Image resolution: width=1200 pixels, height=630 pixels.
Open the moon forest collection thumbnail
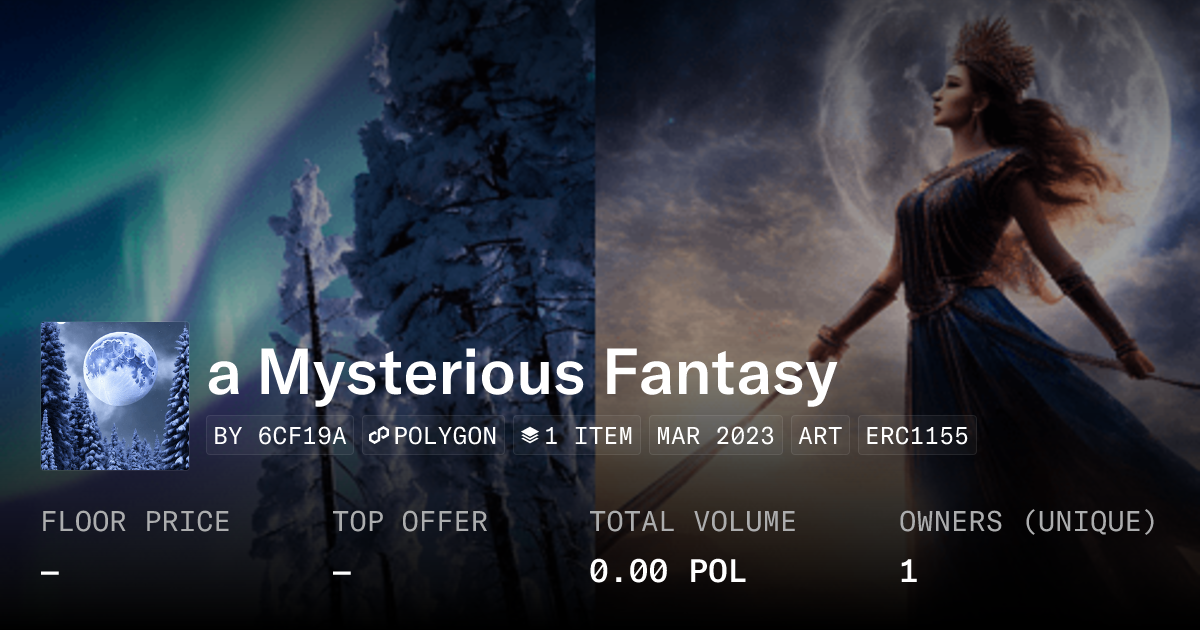115,396
